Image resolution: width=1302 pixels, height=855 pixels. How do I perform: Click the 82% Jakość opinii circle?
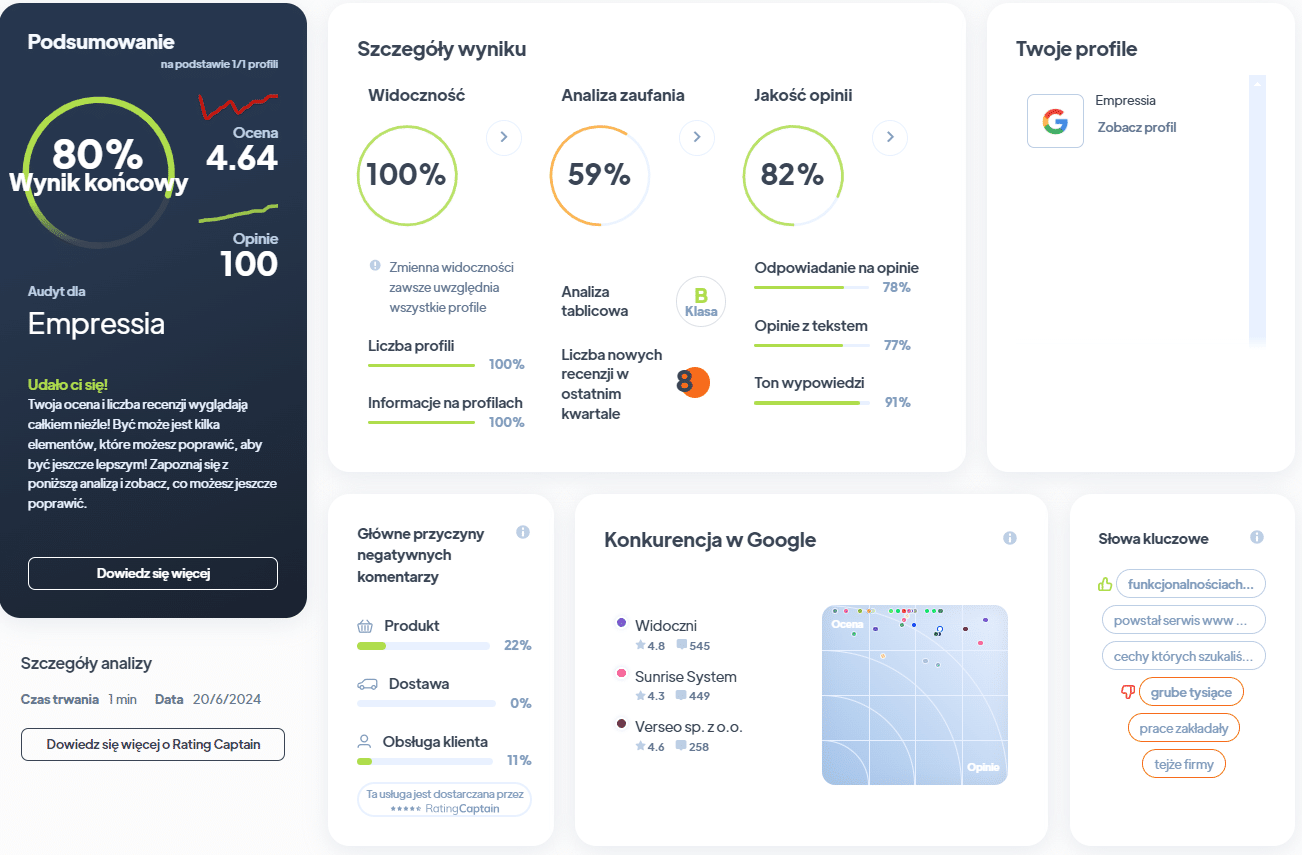(792, 175)
